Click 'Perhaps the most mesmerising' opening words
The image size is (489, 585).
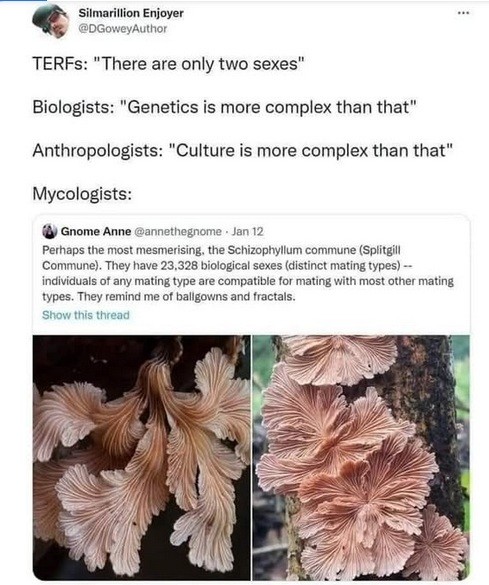(123, 250)
